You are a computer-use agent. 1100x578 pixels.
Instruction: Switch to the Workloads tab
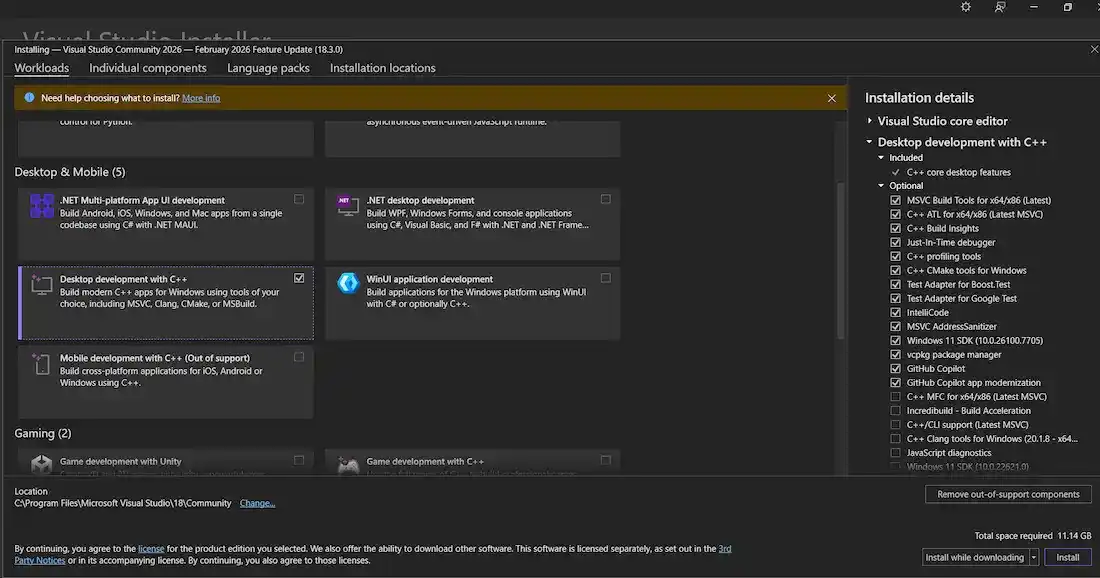(41, 68)
